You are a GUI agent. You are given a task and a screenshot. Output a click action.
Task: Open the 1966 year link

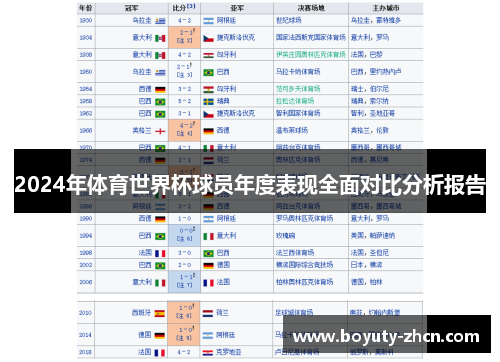click(x=86, y=130)
